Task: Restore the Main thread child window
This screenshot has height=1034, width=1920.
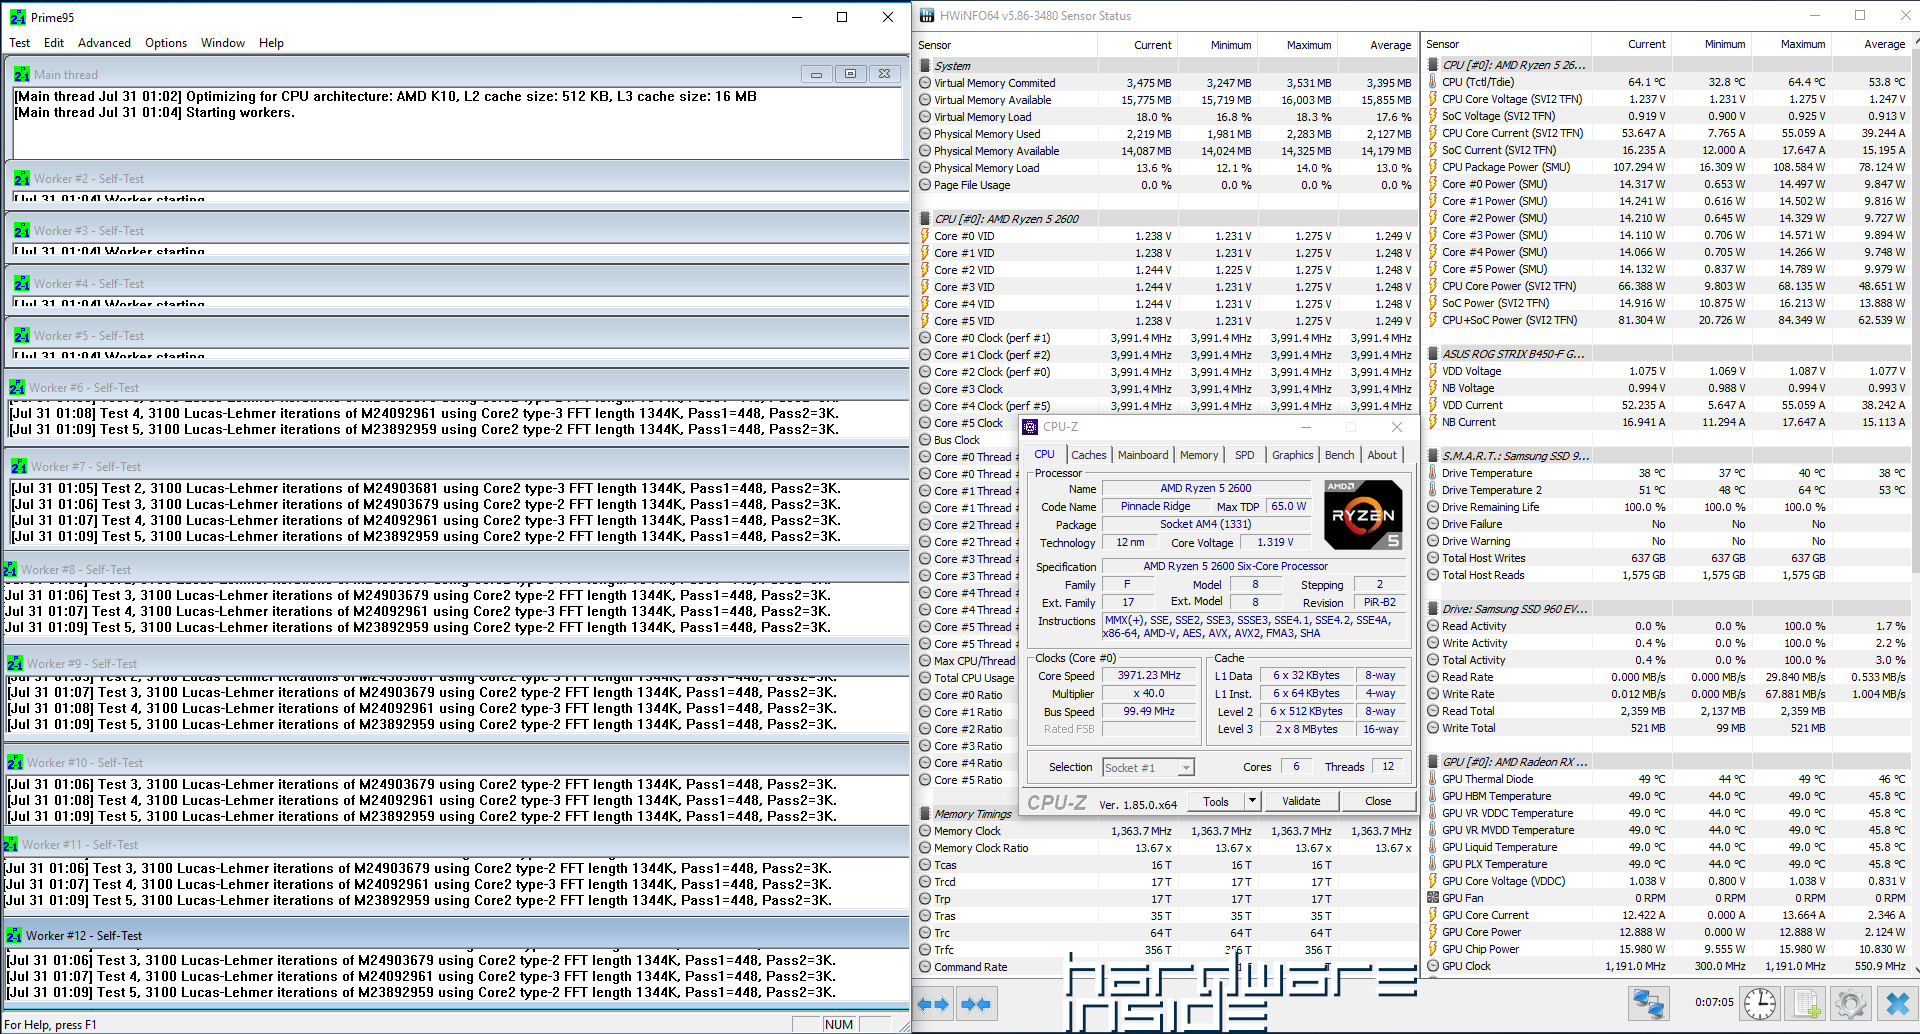Action: [x=850, y=74]
